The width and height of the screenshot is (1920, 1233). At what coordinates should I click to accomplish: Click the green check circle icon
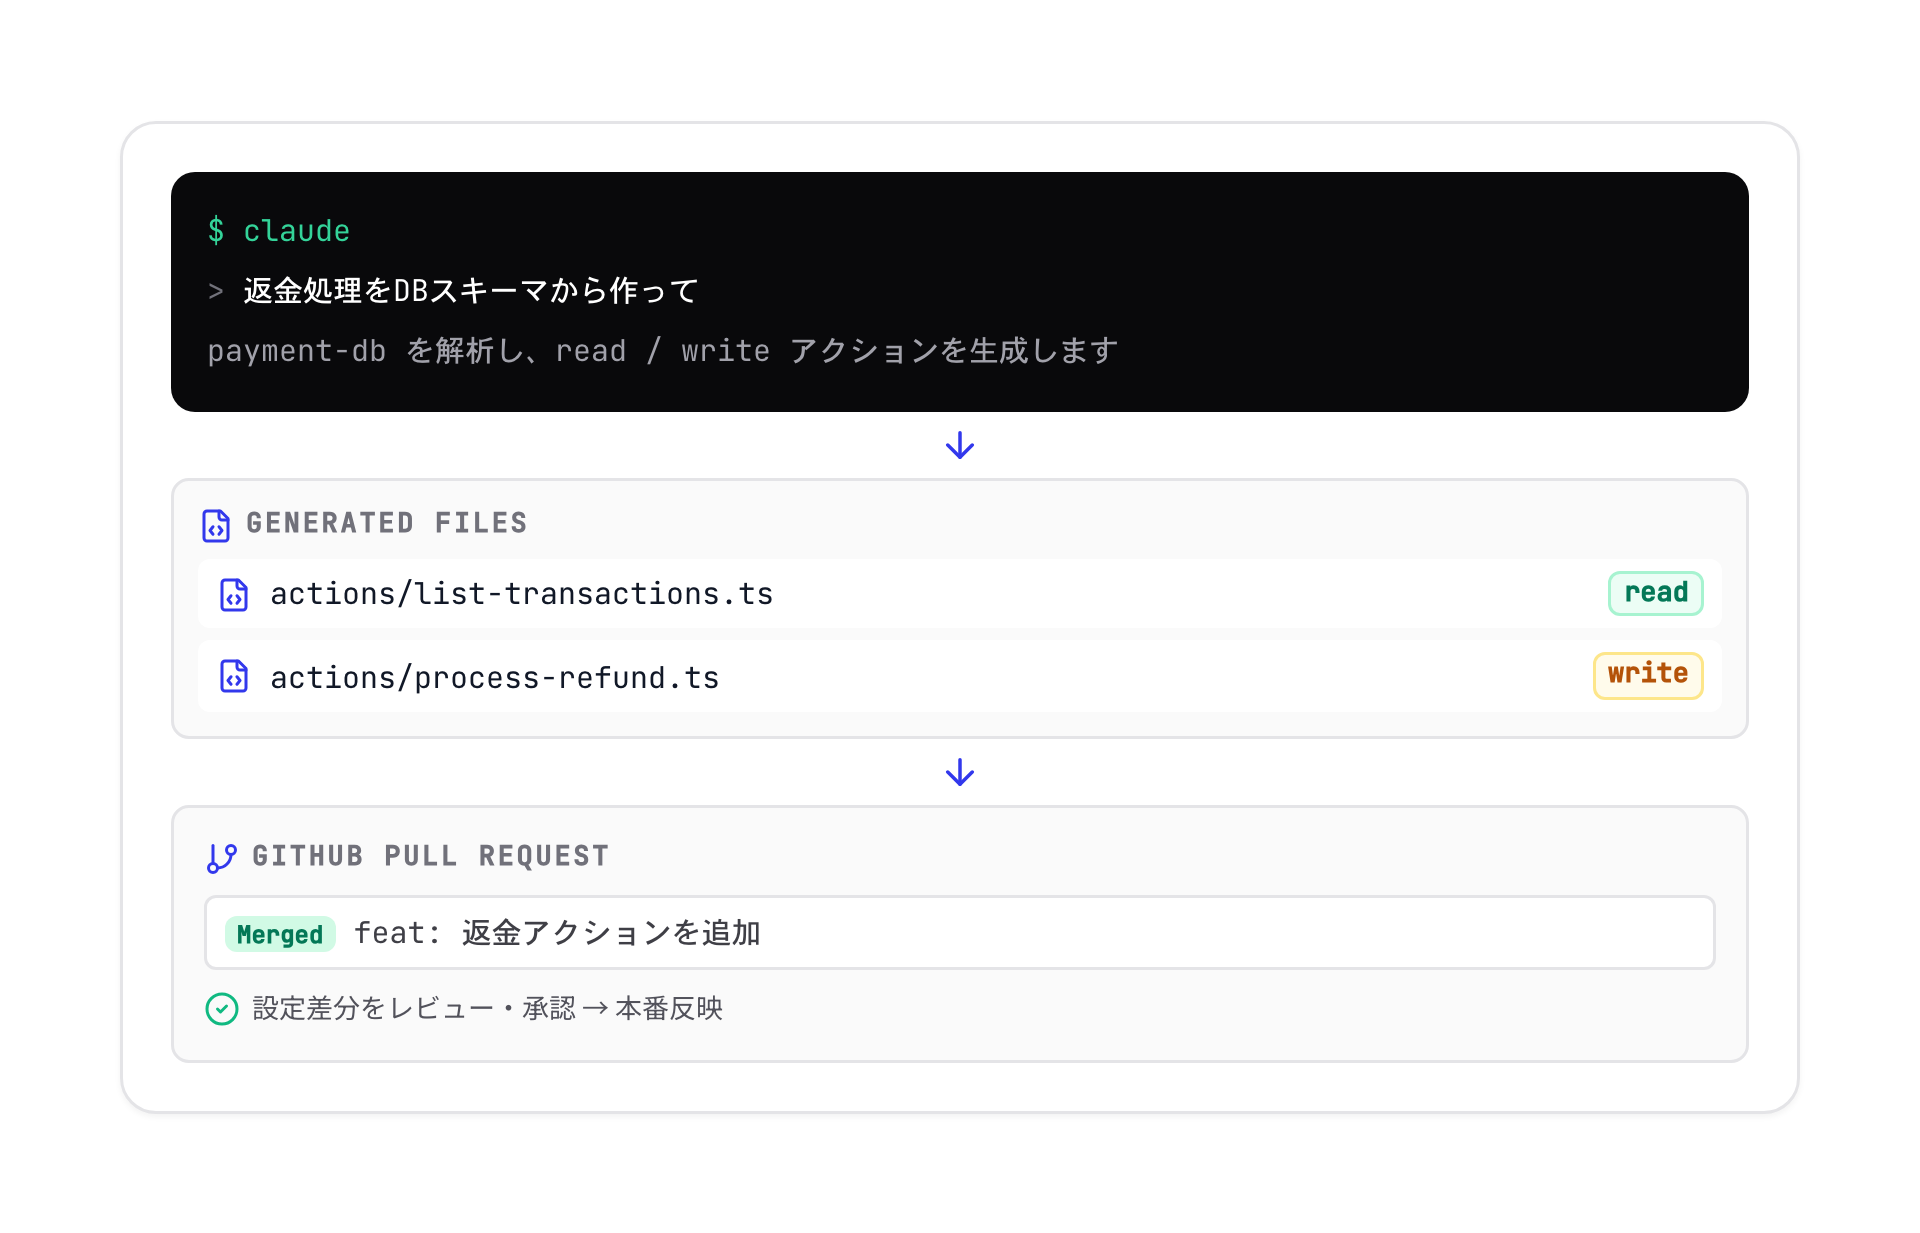pos(222,1008)
